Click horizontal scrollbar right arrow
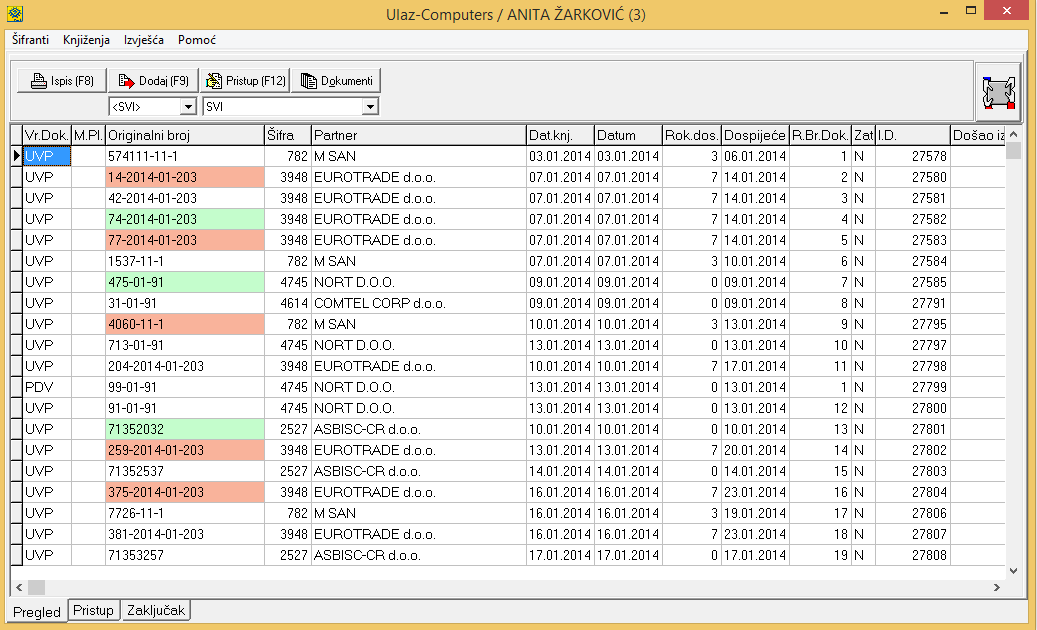 coord(997,587)
